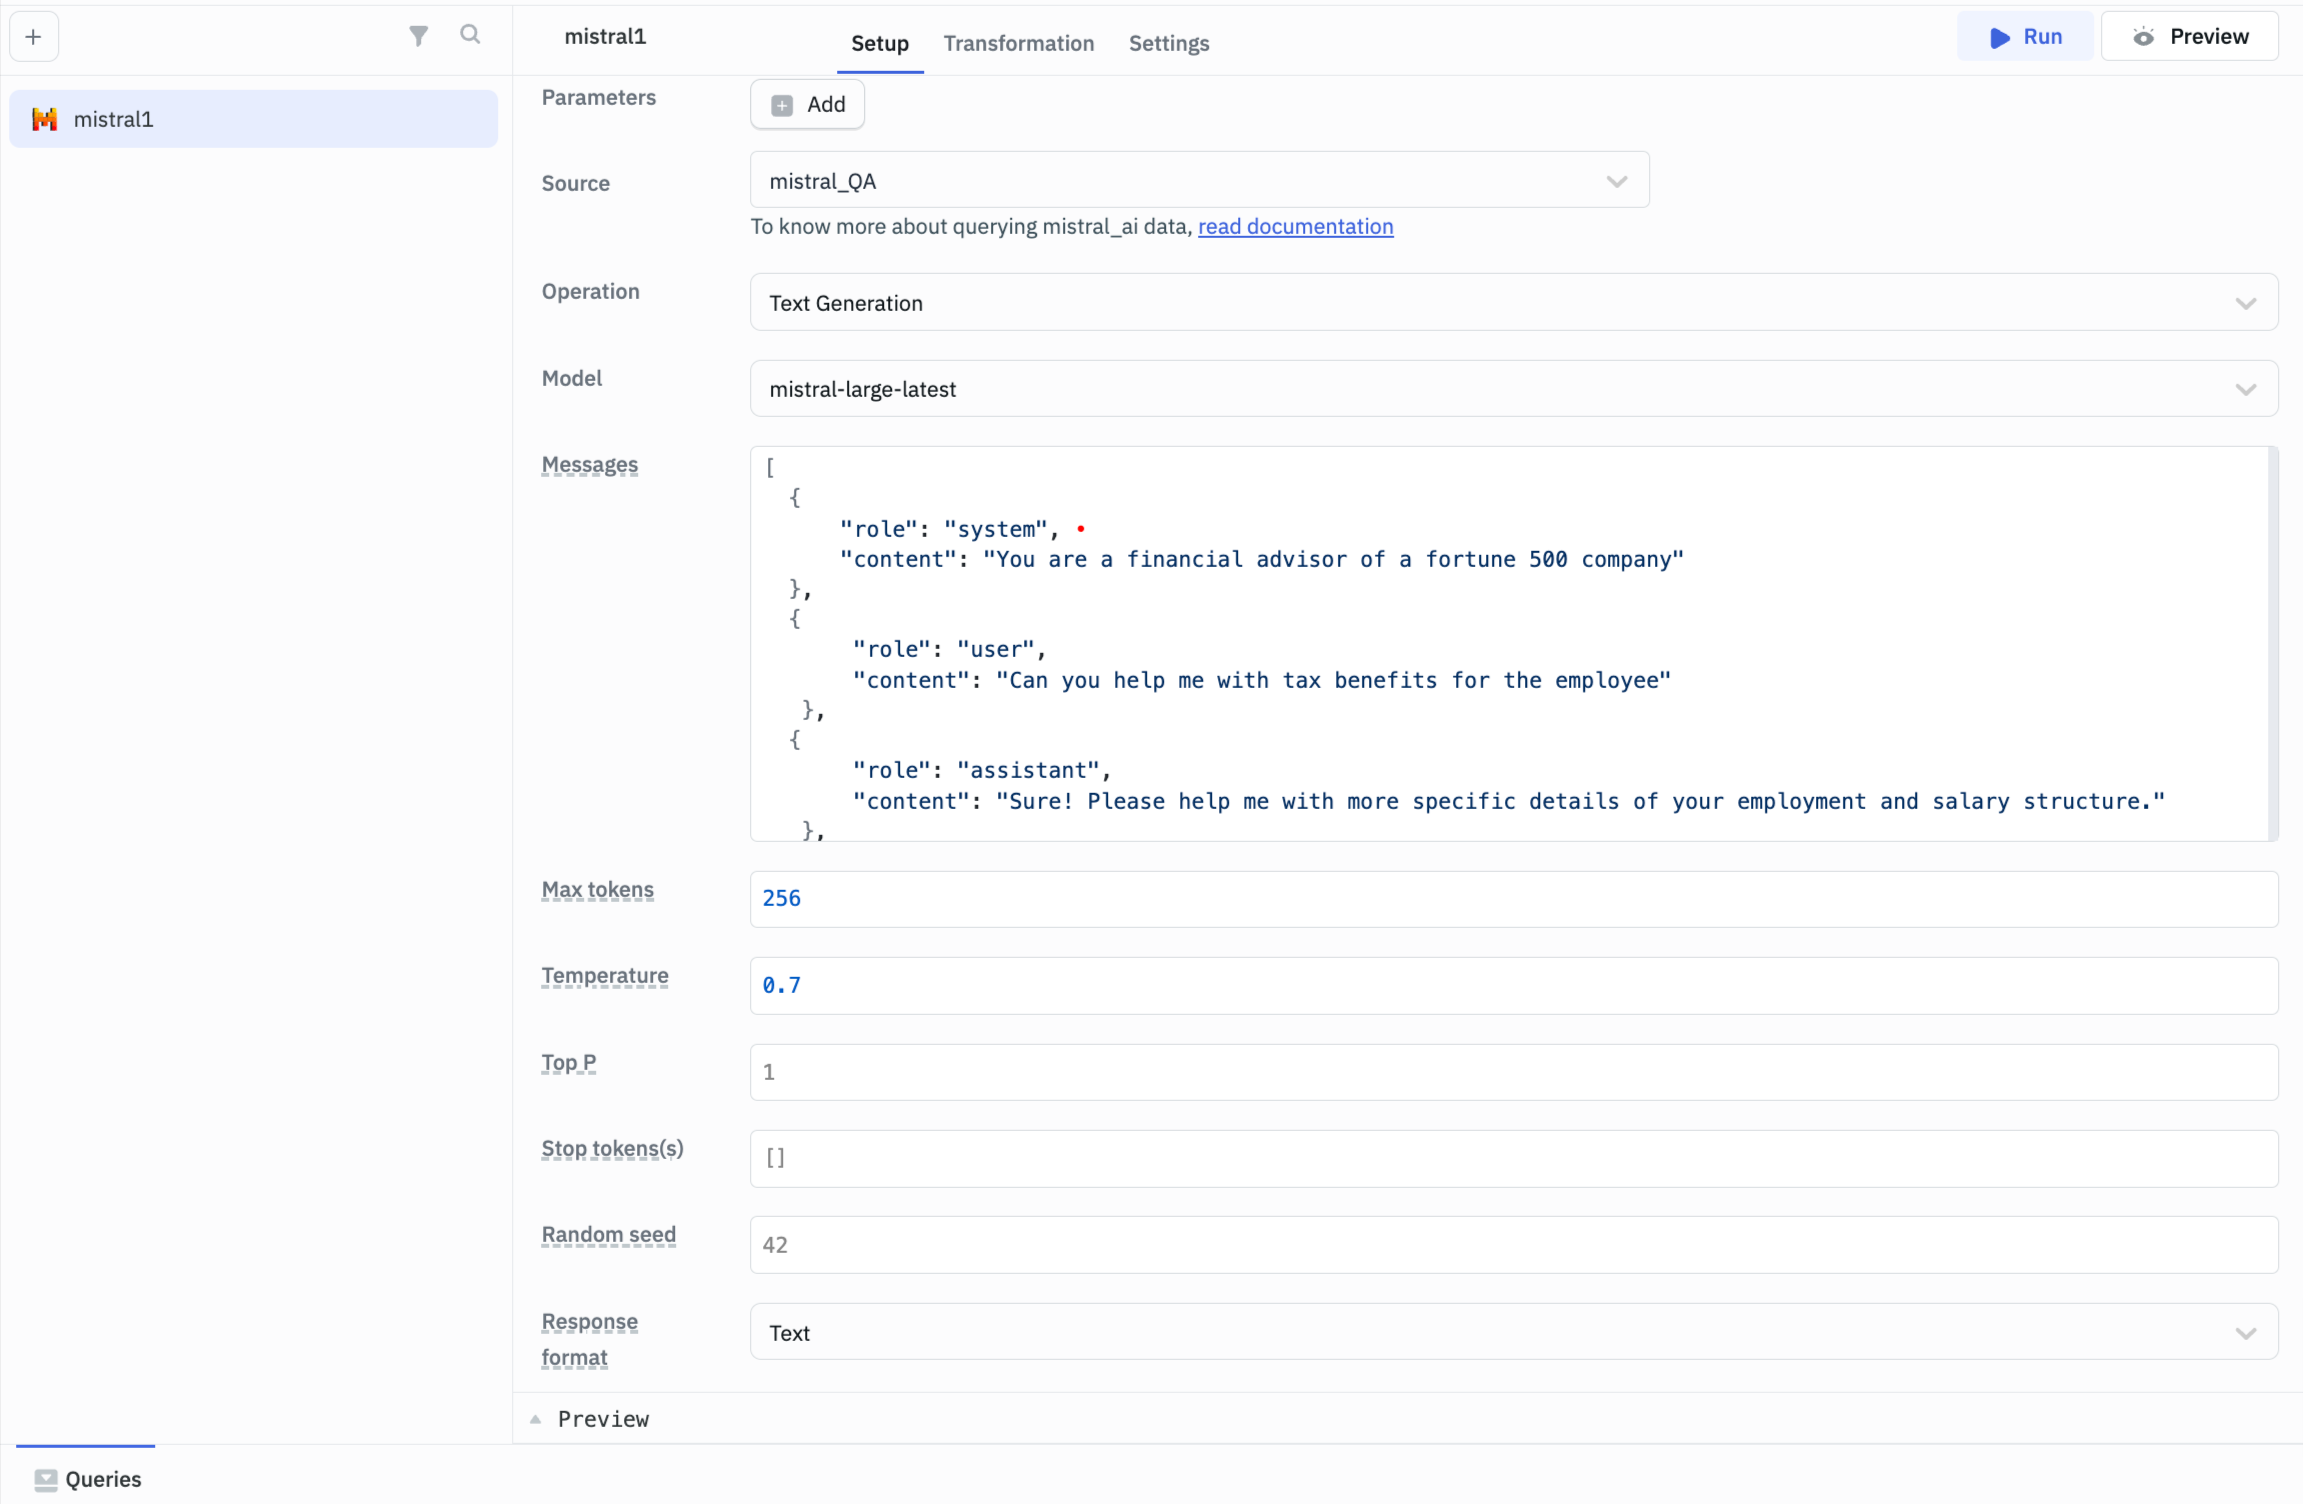The image size is (2303, 1504).
Task: Expand the Preview section triangle
Action: pyautogui.click(x=536, y=1419)
